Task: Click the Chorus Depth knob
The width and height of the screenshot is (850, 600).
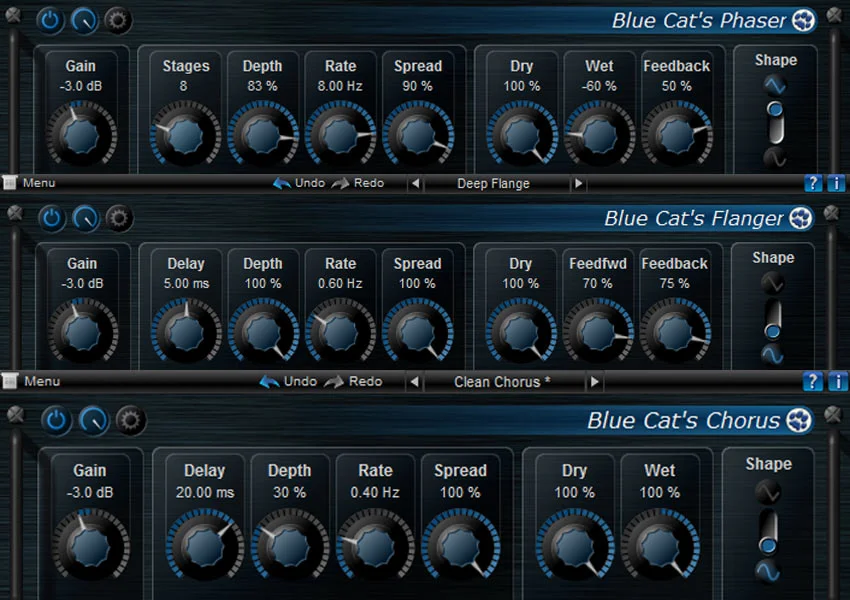Action: pyautogui.click(x=290, y=545)
